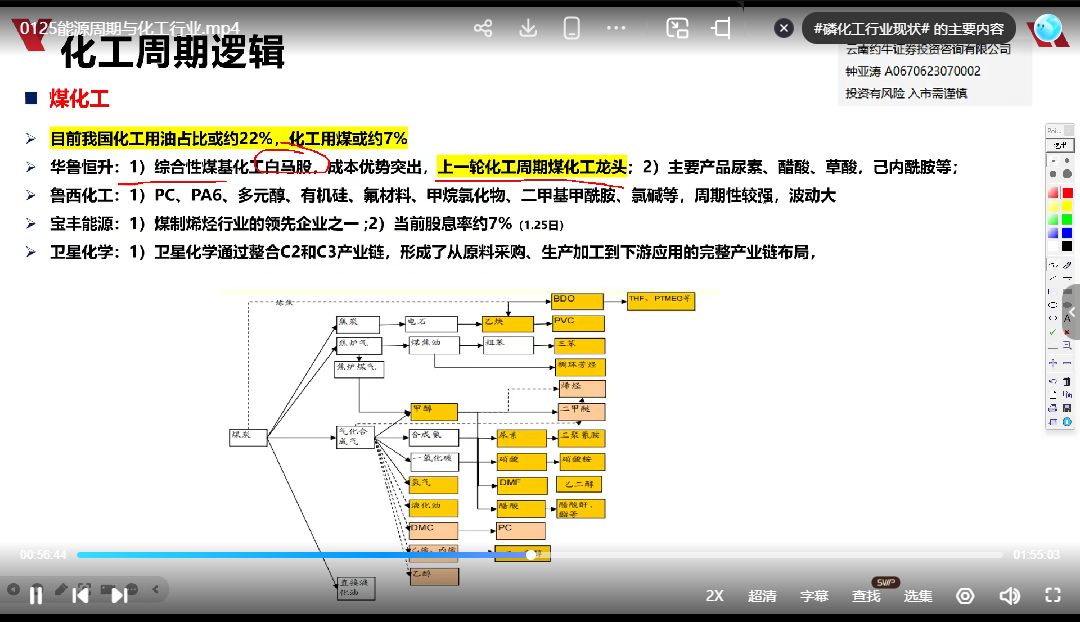The height and width of the screenshot is (622, 1080).
Task: Collapse the floating tool strip with its arrow
Action: pos(156,589)
